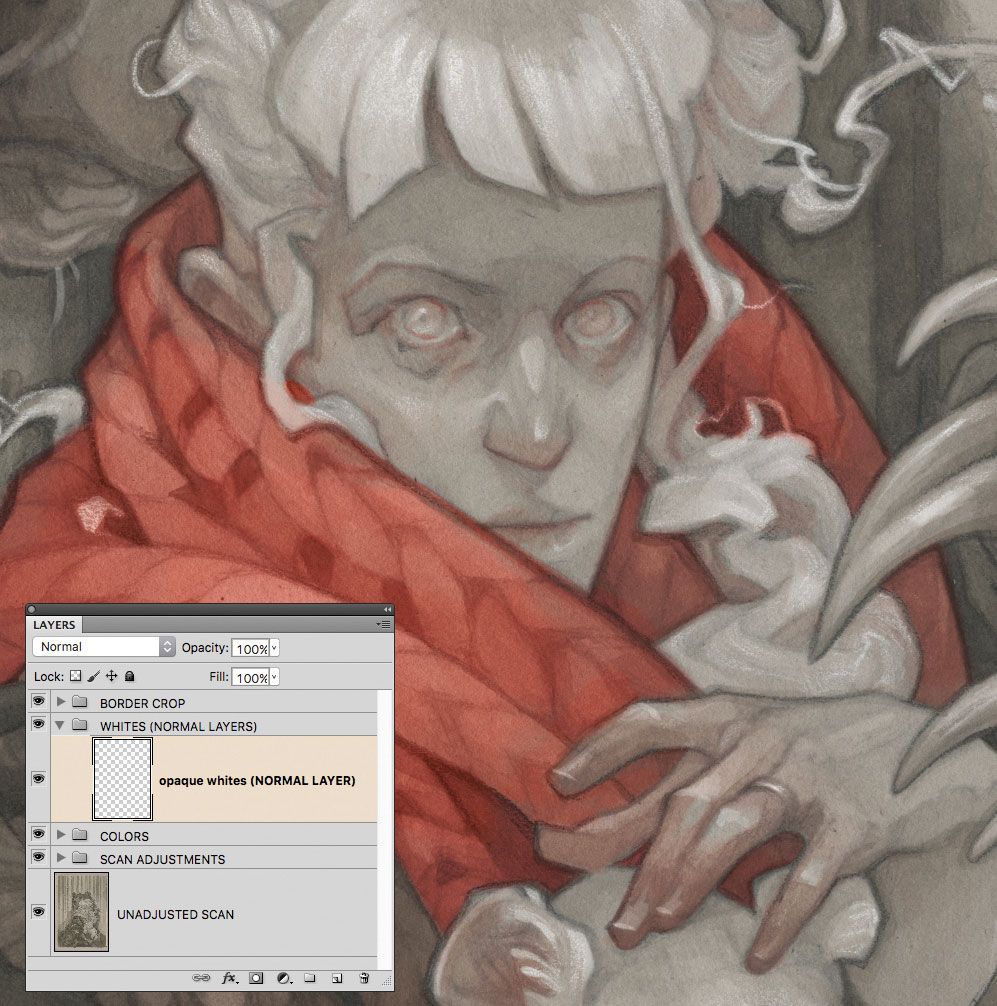Image resolution: width=997 pixels, height=1006 pixels.
Task: Click the Fill percentage field
Action: click(x=252, y=677)
